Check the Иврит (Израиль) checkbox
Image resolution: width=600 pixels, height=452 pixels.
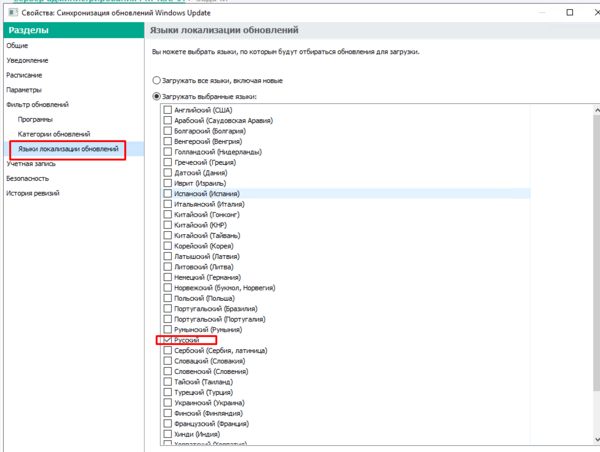[x=168, y=183]
